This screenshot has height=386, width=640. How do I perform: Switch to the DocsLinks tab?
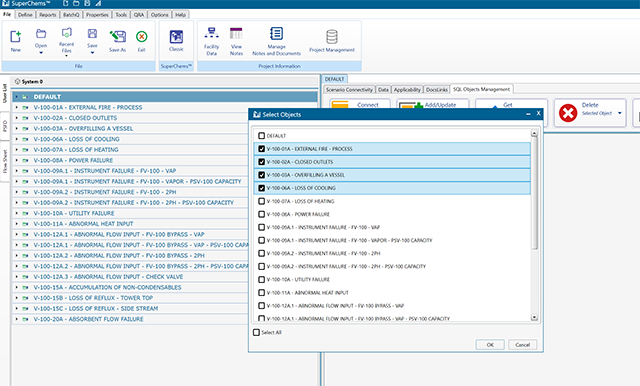437,89
